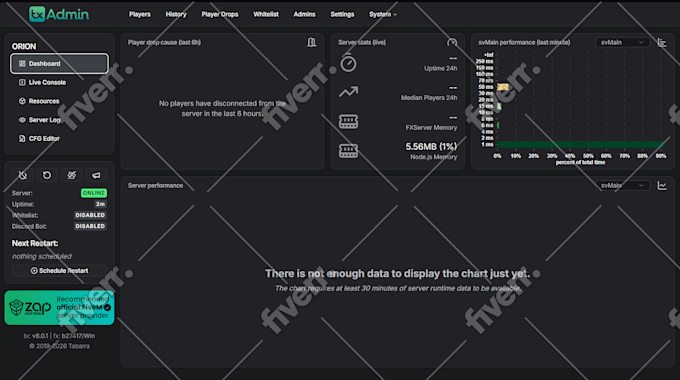Image resolution: width=680 pixels, height=380 pixels.
Task: Open Resources from the sidebar
Action: [x=59, y=101]
